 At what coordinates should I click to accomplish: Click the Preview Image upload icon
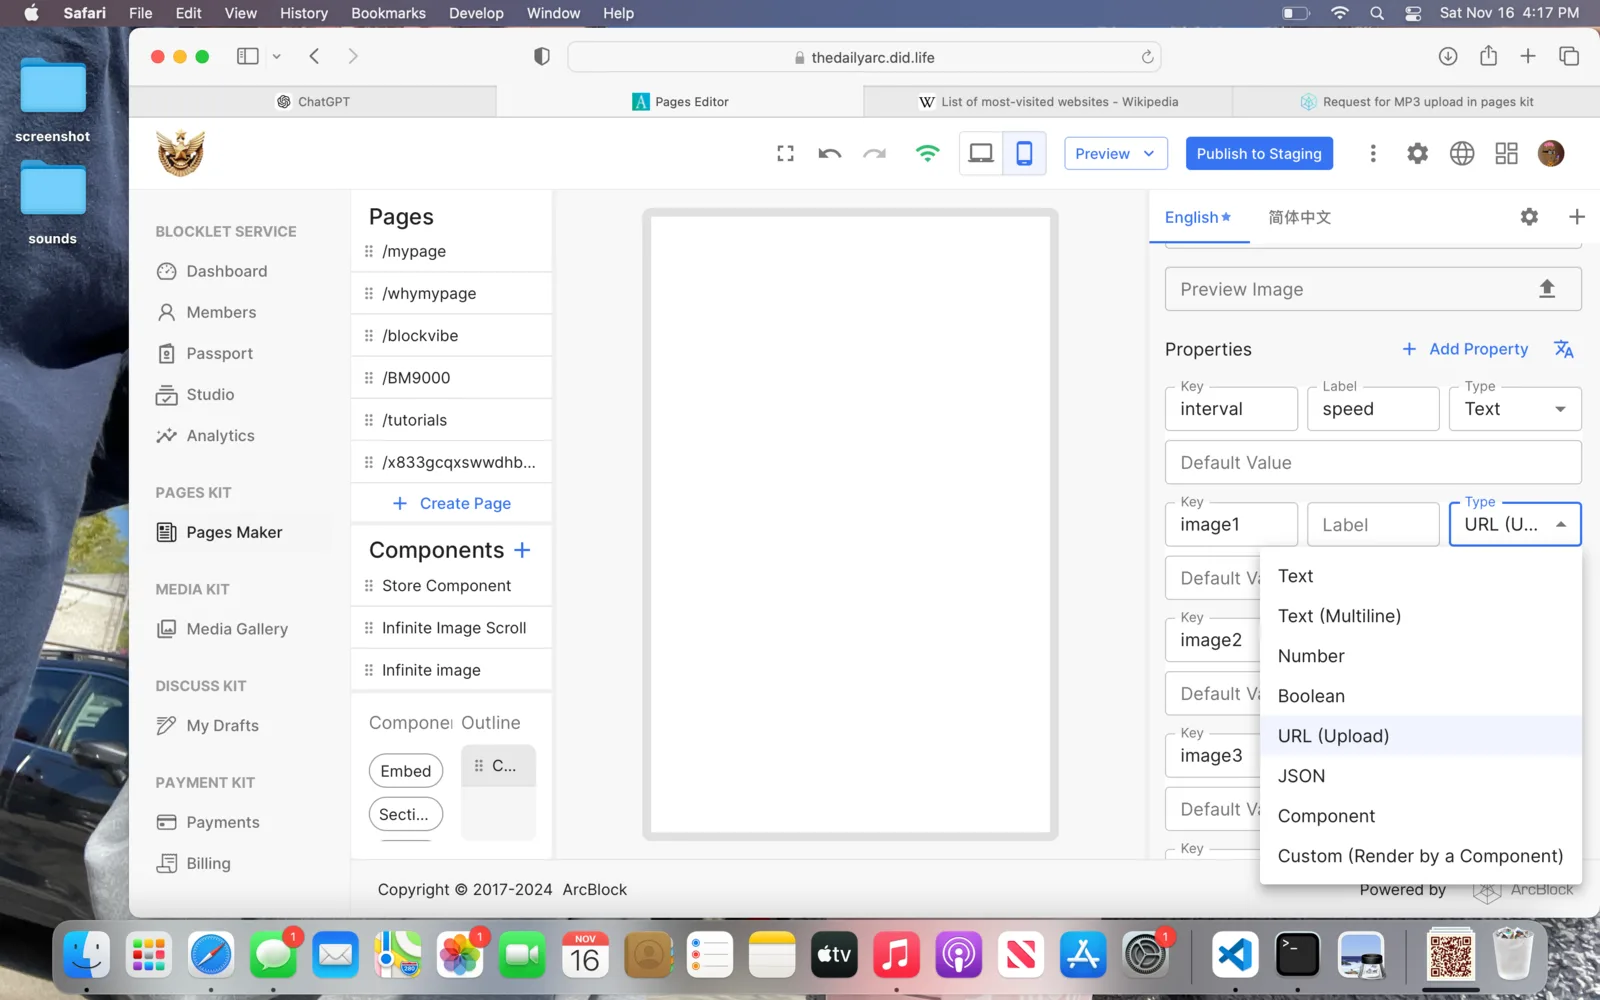tap(1547, 289)
